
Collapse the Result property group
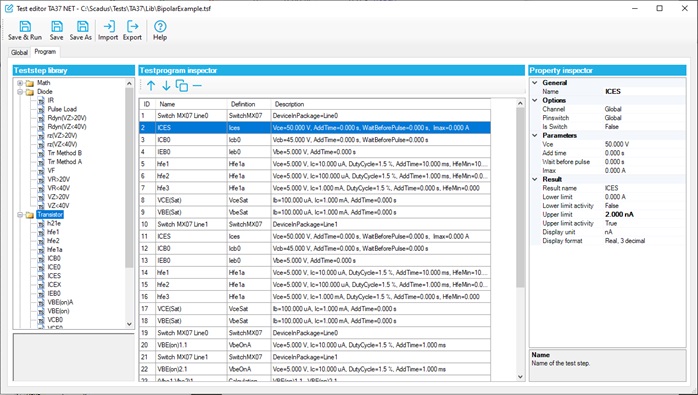(535, 179)
